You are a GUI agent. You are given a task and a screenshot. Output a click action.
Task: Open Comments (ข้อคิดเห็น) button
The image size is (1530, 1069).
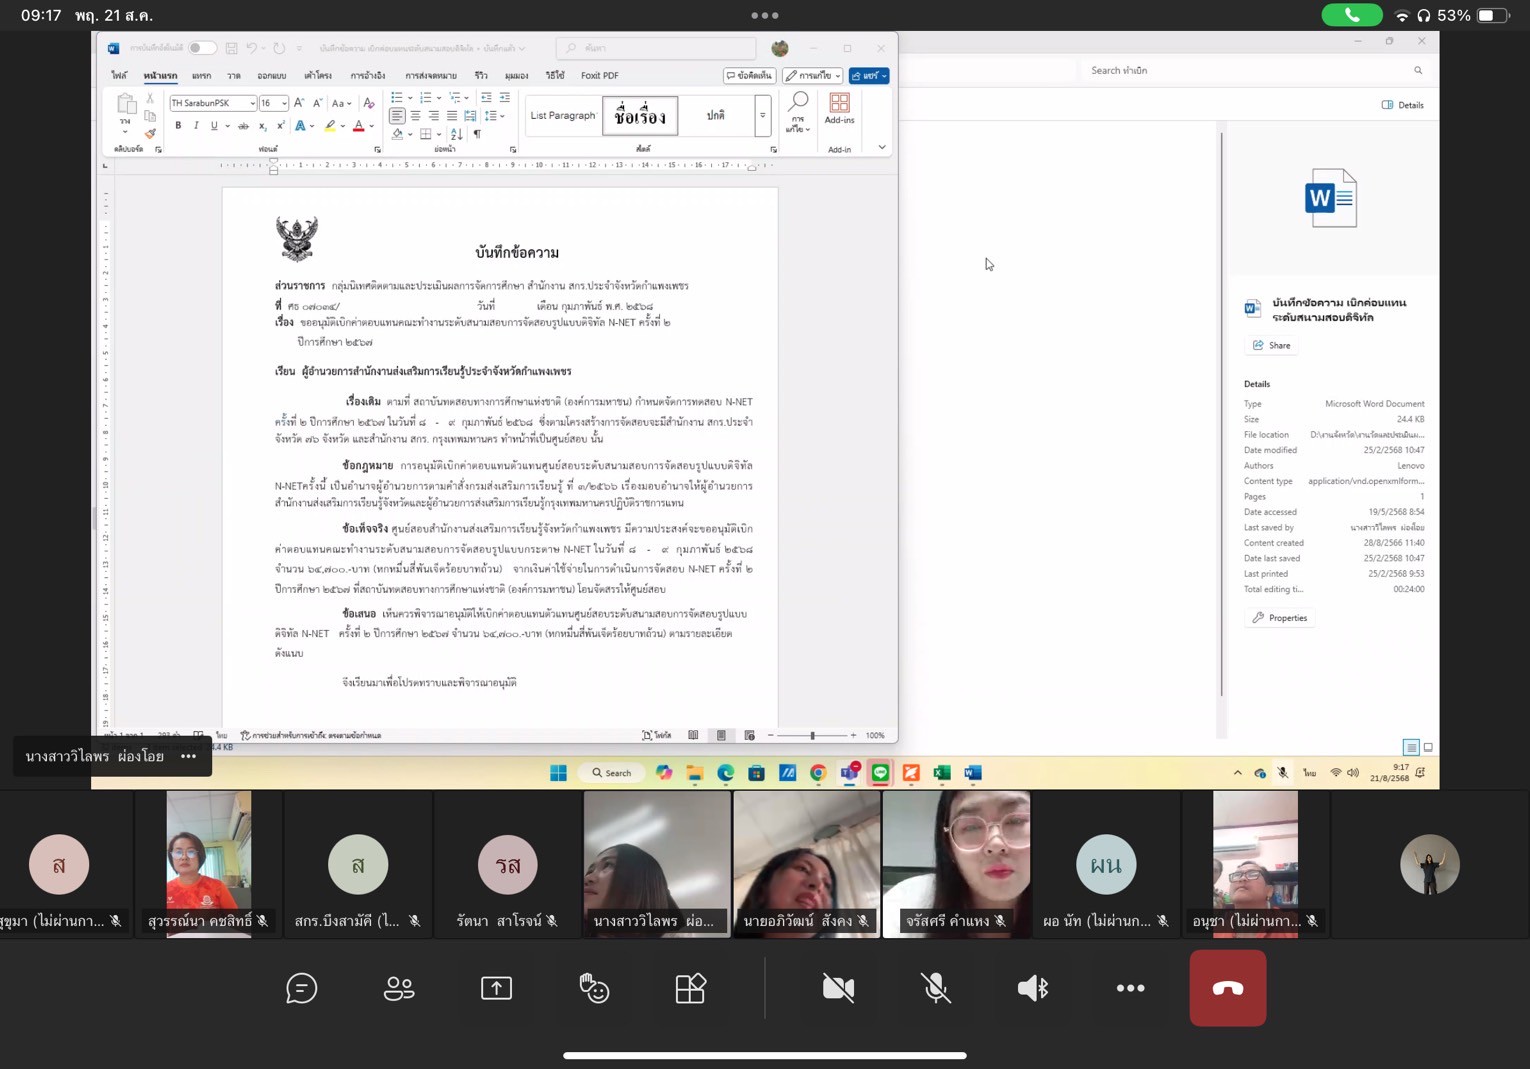pos(749,76)
